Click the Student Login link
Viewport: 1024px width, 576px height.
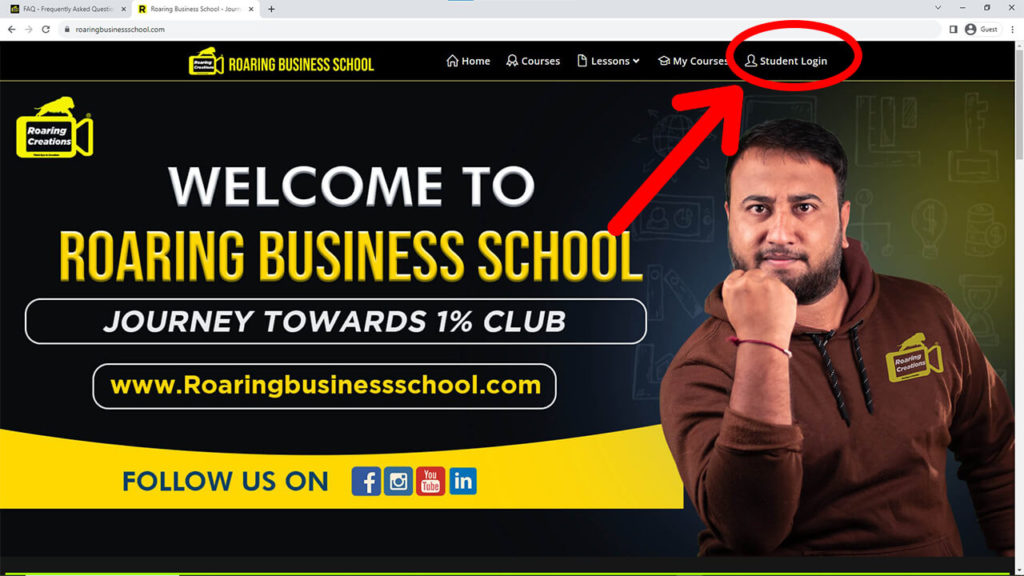point(786,61)
